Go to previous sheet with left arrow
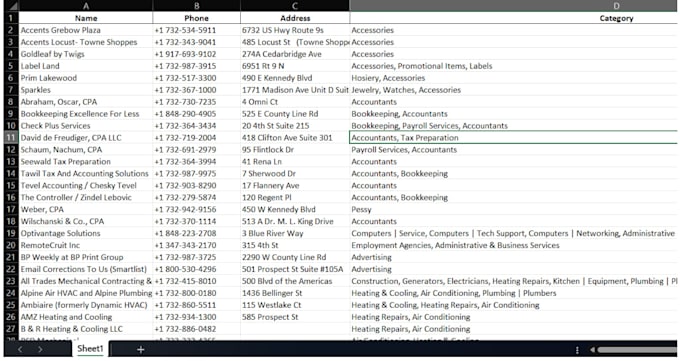Viewport: 680px width, 361px height. pyautogui.click(x=20, y=349)
